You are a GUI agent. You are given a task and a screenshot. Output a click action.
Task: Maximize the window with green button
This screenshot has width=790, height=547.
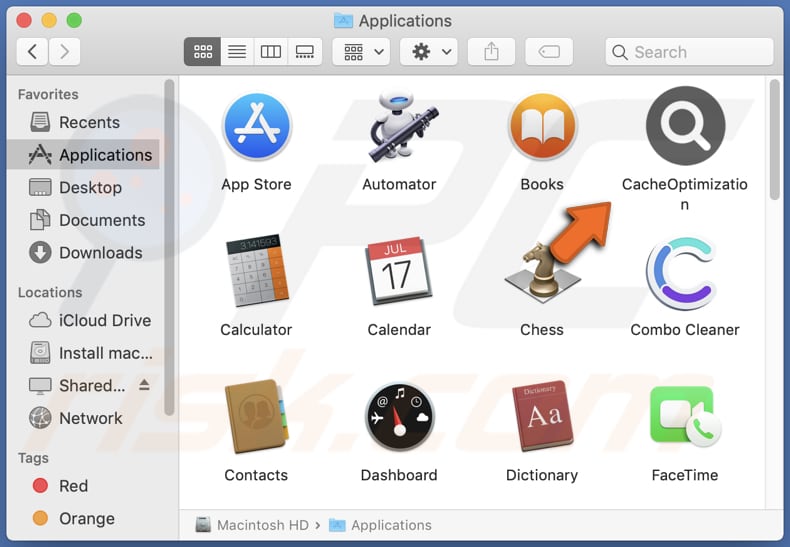tap(75, 21)
